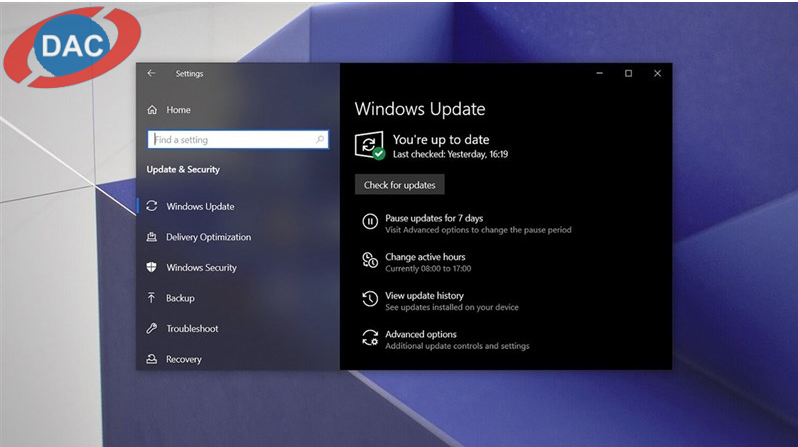The width and height of the screenshot is (798, 447).
Task: Click the advanced options gear icon
Action: click(370, 338)
